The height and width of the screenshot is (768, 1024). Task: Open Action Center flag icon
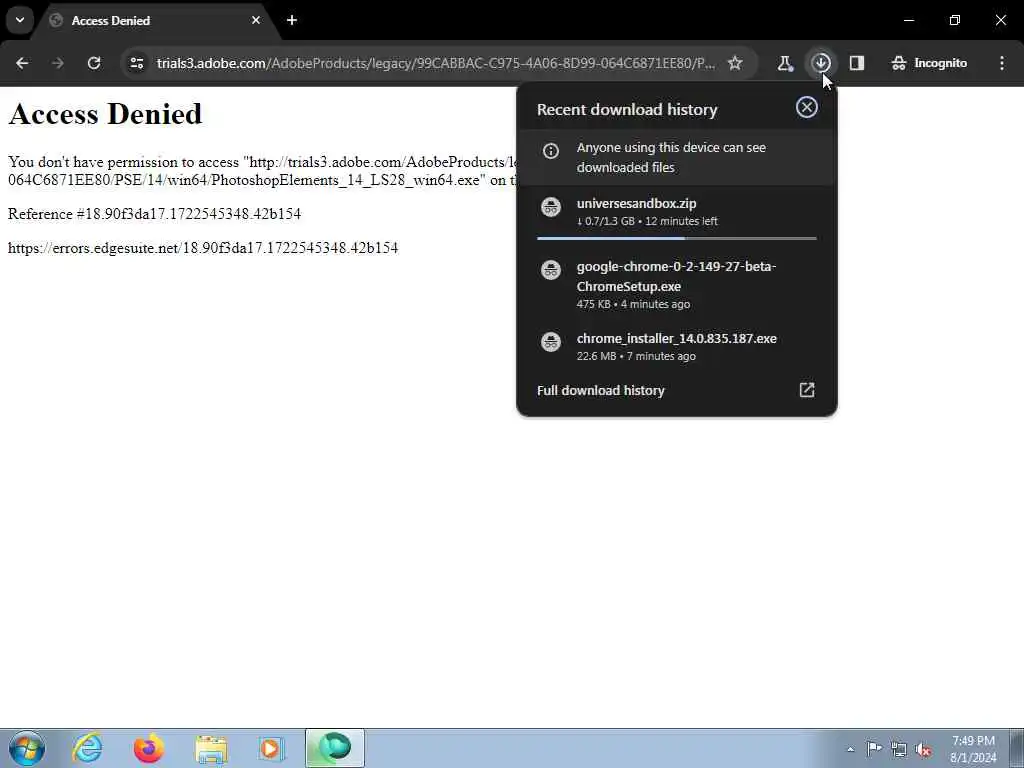(x=874, y=749)
